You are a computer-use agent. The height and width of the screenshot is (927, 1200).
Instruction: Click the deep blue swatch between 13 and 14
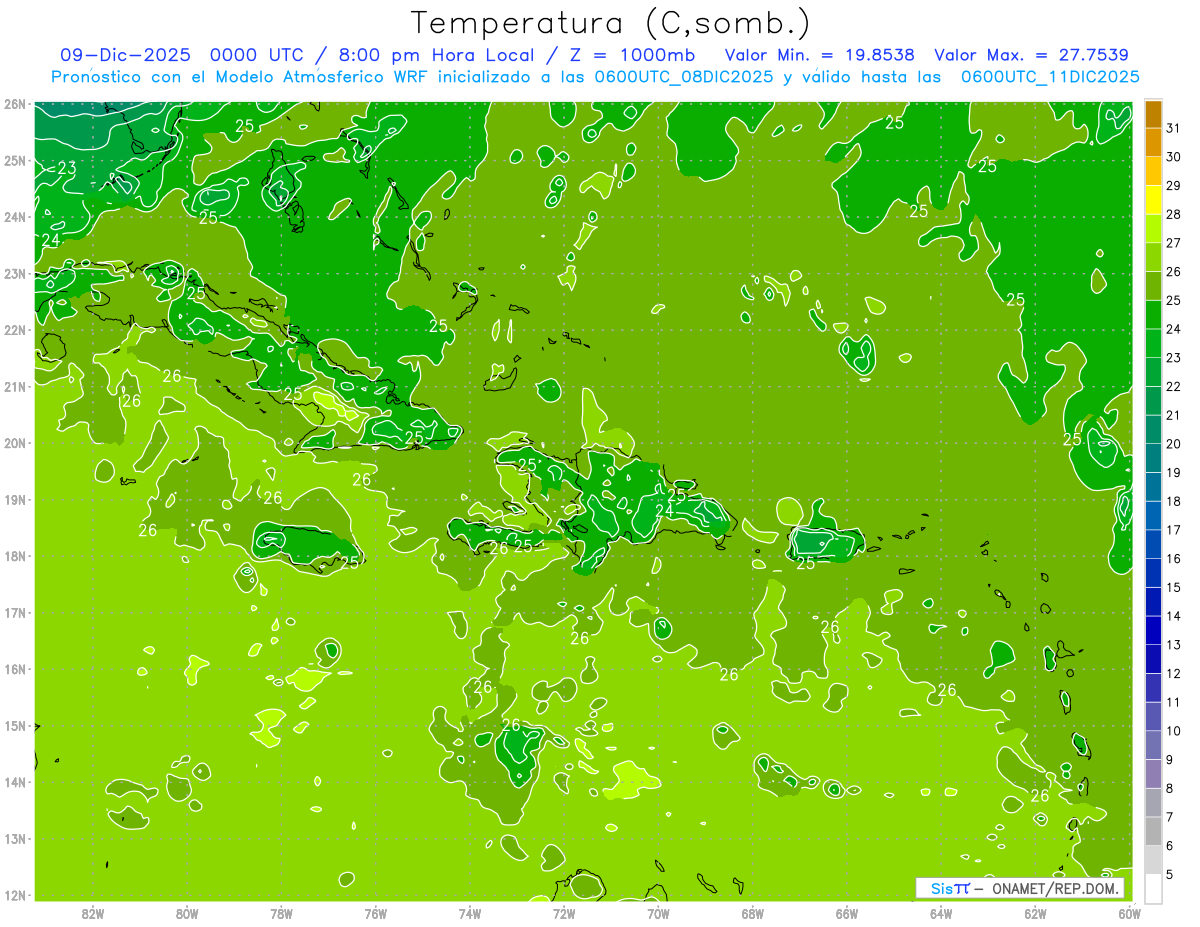pos(1153,630)
